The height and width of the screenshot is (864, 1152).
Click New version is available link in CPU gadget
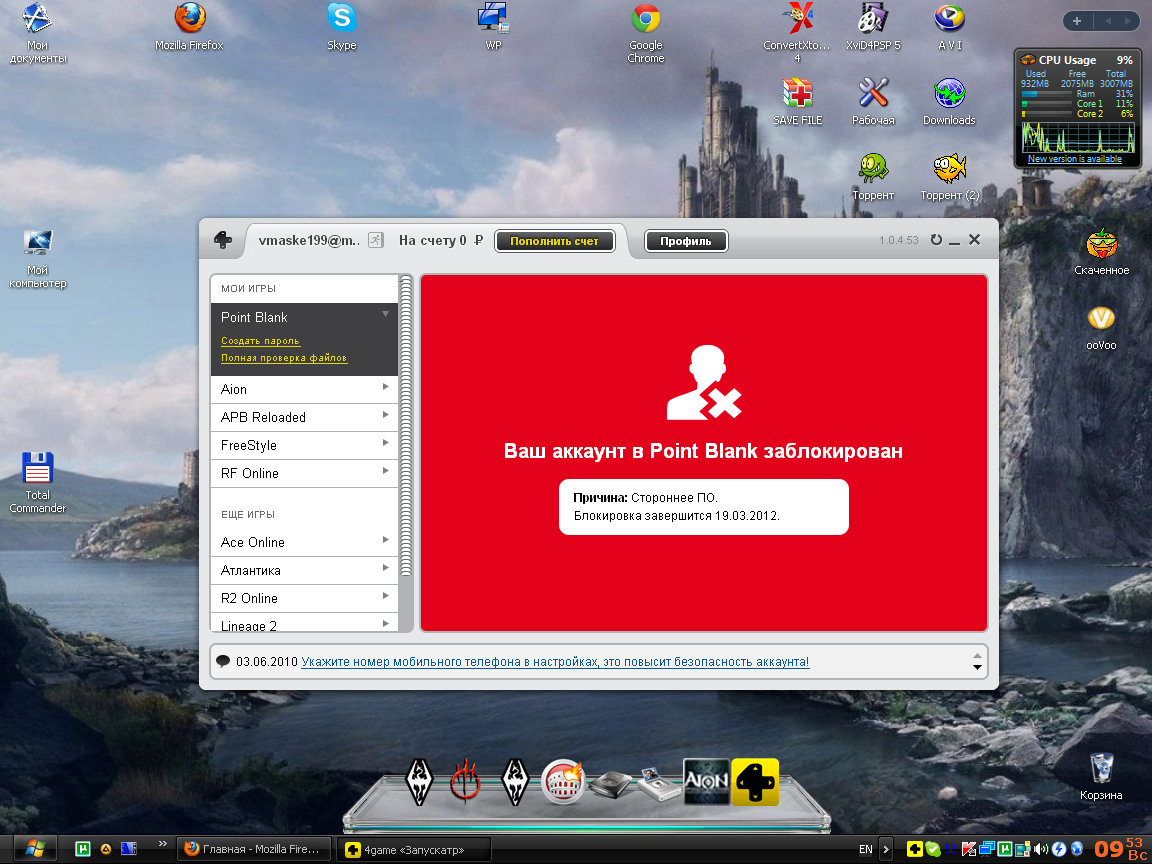[1075, 159]
